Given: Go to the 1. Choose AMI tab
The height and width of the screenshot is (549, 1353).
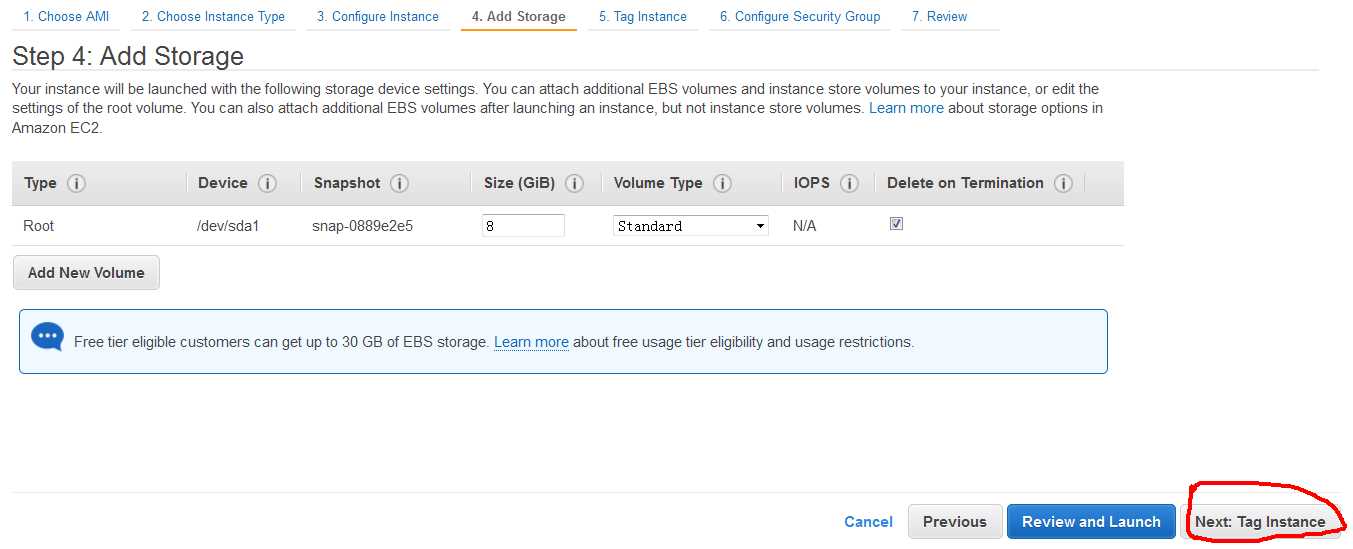Looking at the screenshot, I should coord(66,16).
